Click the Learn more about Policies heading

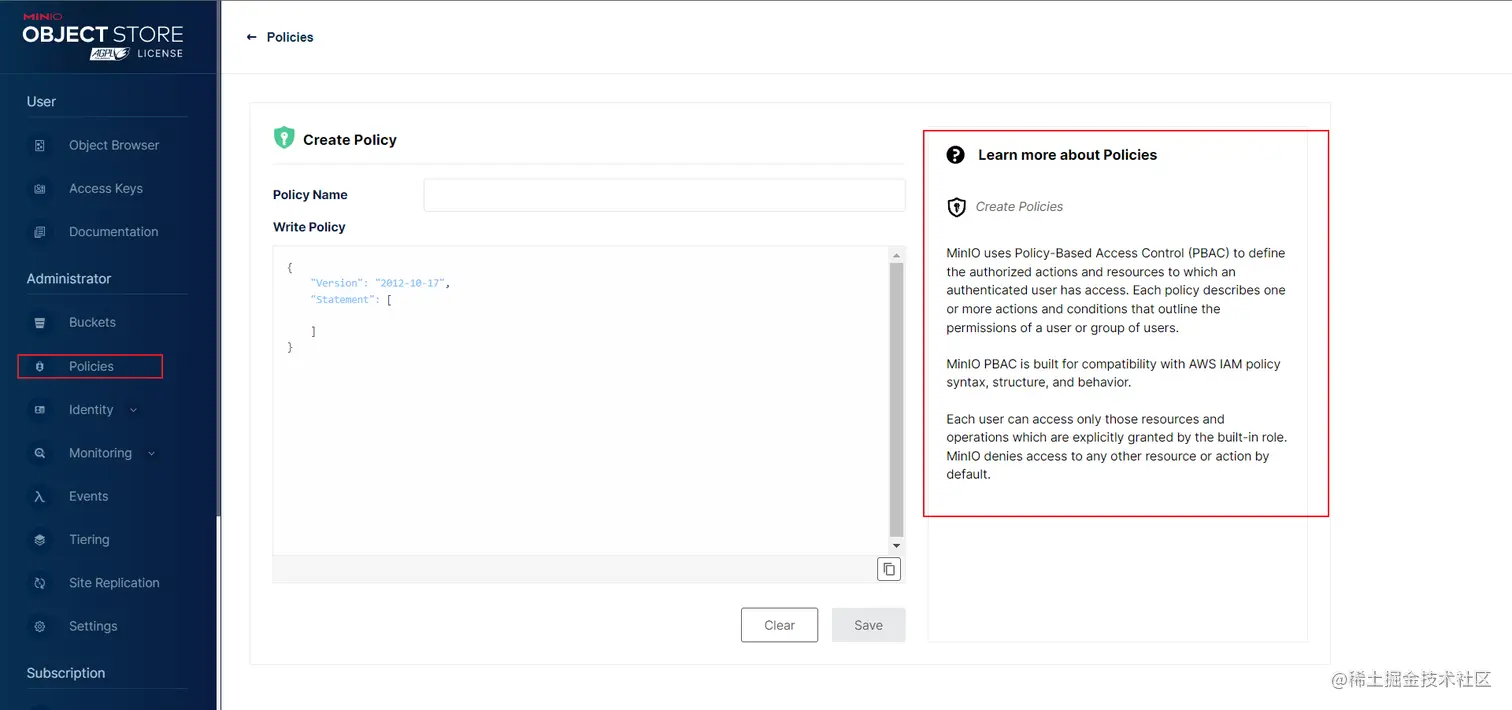click(1067, 155)
